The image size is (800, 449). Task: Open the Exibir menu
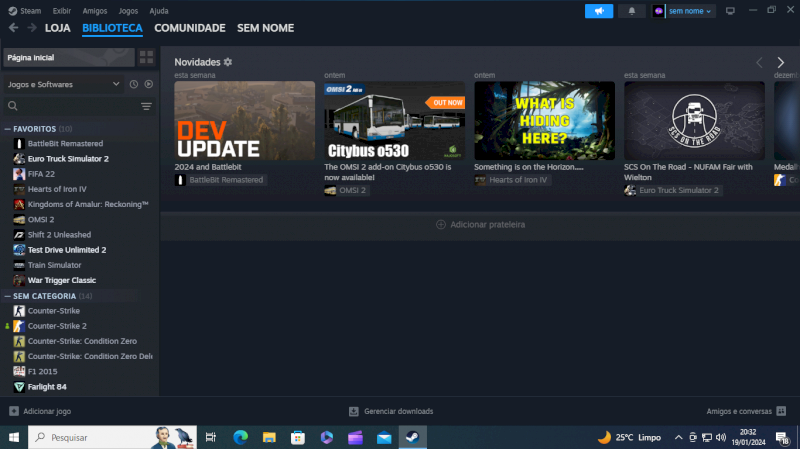click(62, 11)
